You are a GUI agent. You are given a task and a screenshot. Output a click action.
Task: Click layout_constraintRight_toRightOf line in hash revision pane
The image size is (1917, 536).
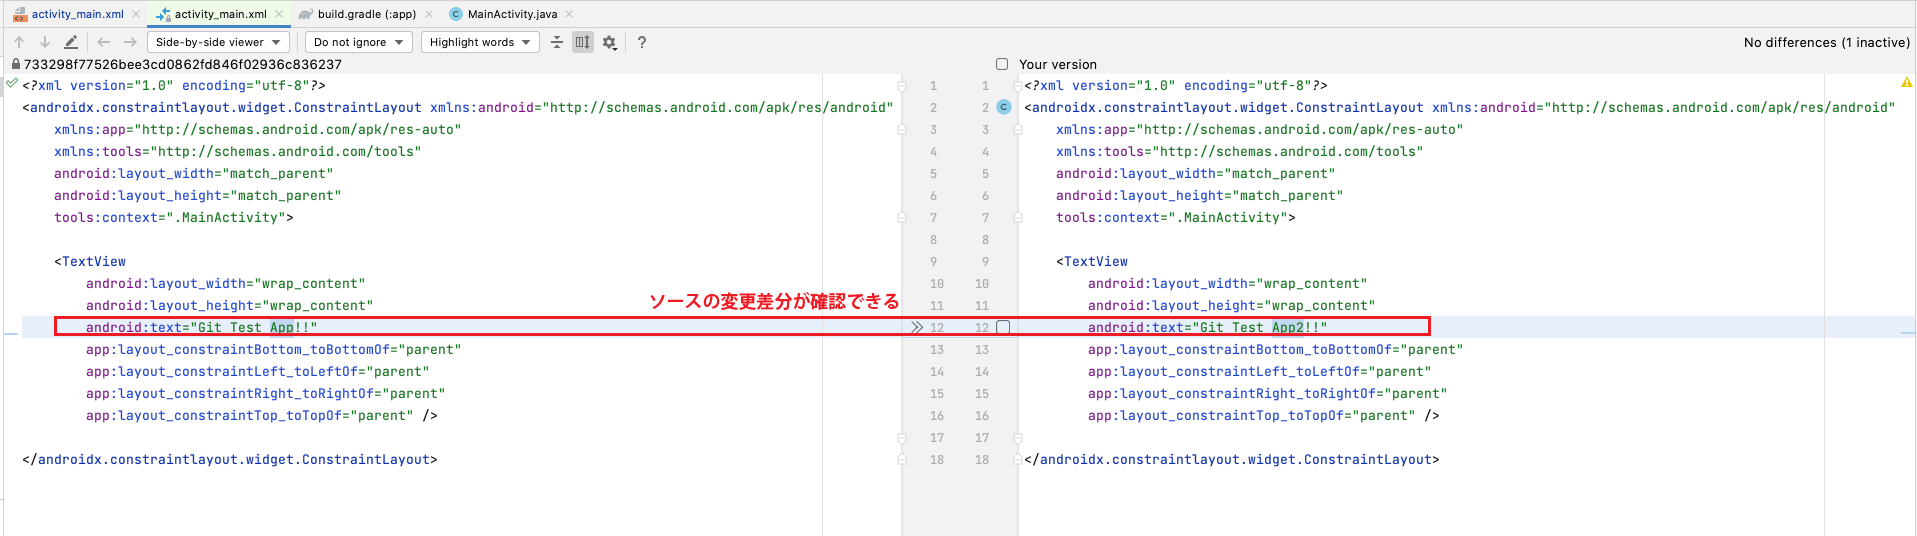[x=265, y=393]
